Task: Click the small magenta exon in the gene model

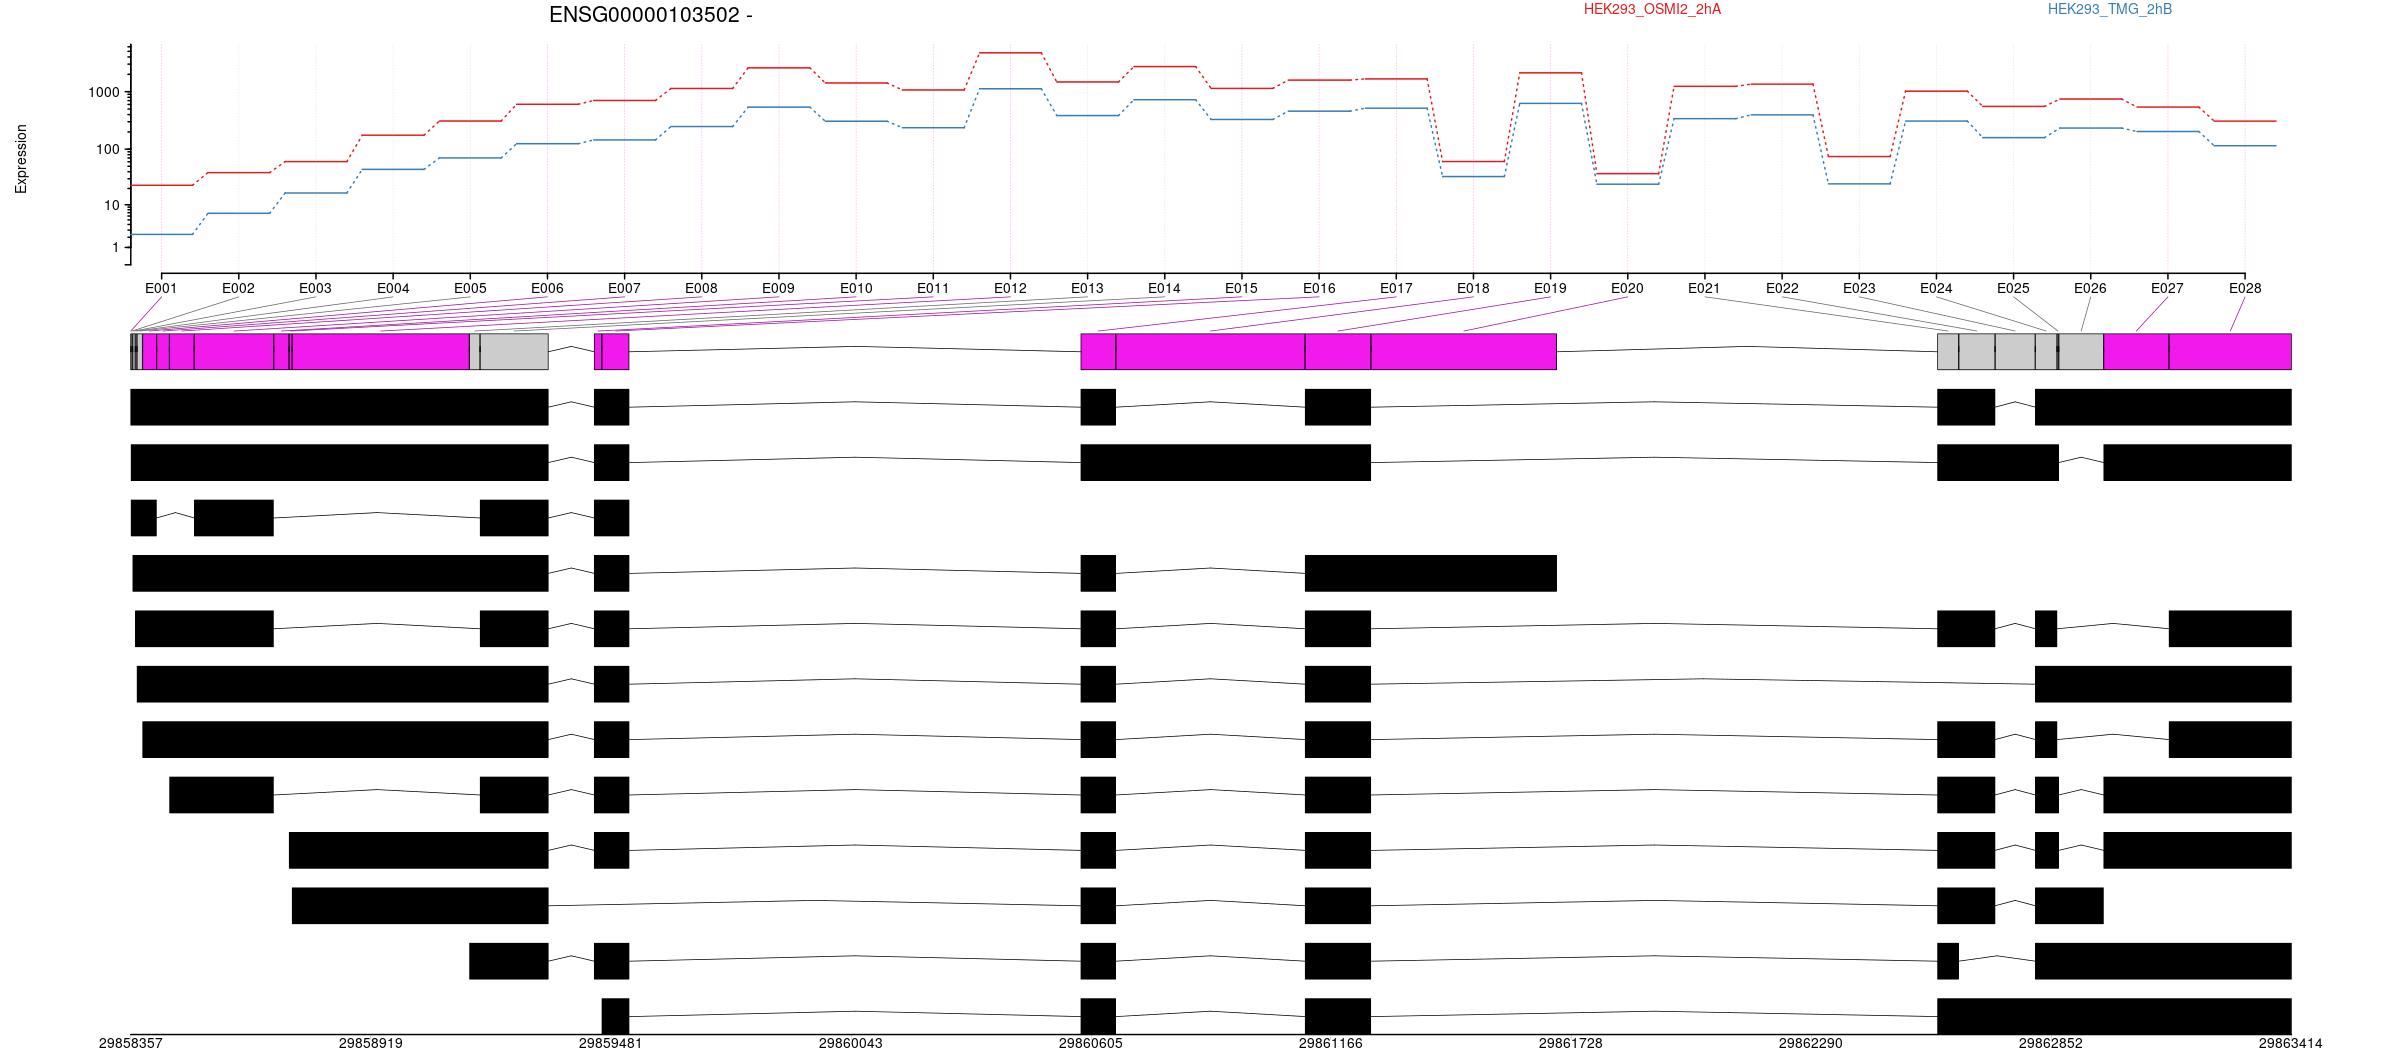Action: [x=612, y=352]
